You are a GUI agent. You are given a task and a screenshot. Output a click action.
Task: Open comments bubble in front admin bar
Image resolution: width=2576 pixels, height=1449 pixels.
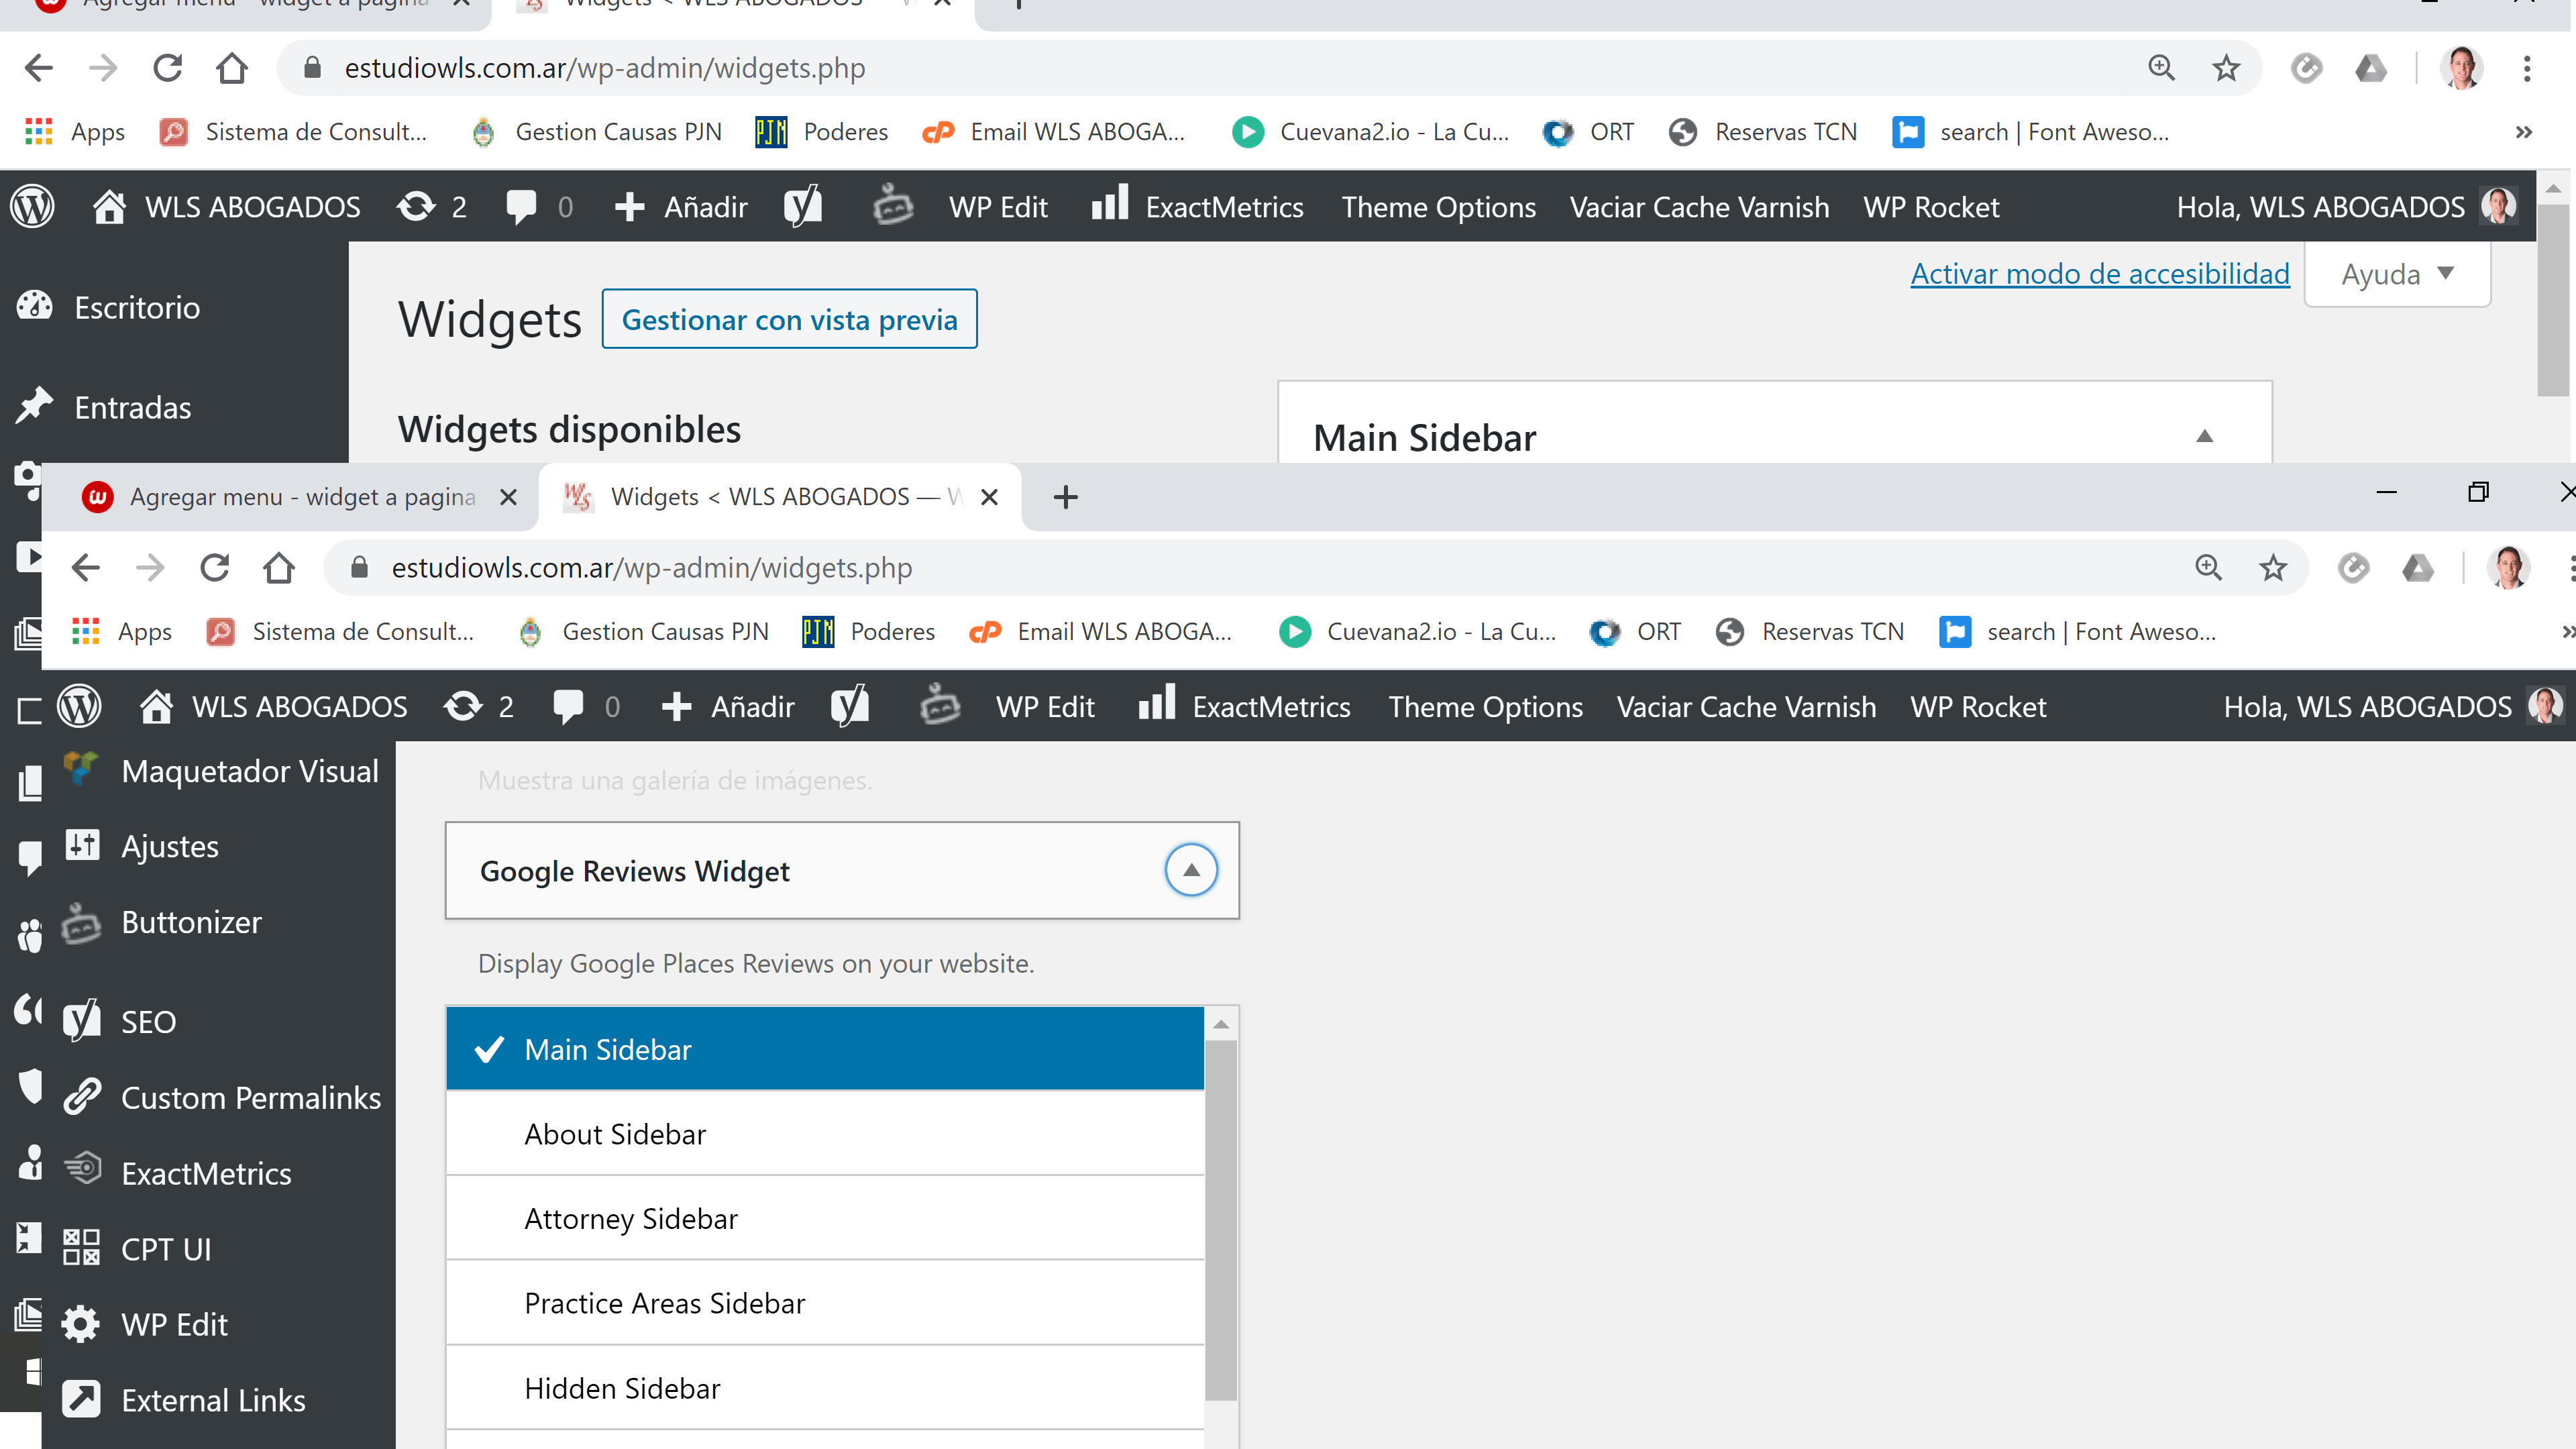pyautogui.click(x=587, y=707)
